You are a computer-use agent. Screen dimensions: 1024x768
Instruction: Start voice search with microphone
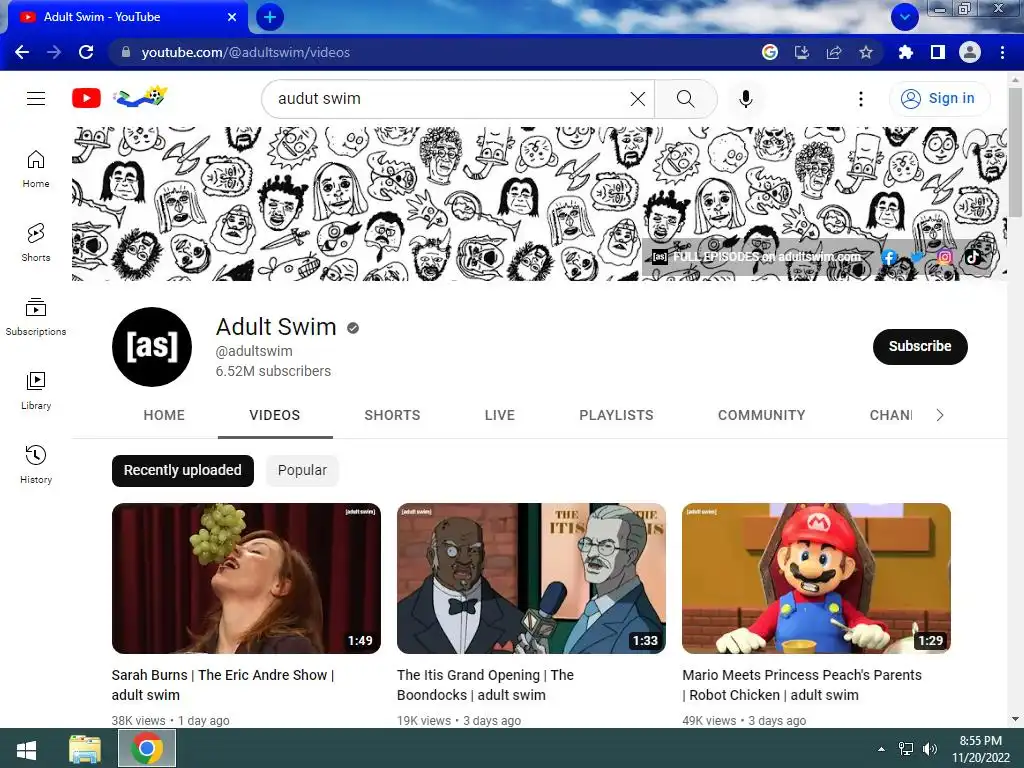745,99
